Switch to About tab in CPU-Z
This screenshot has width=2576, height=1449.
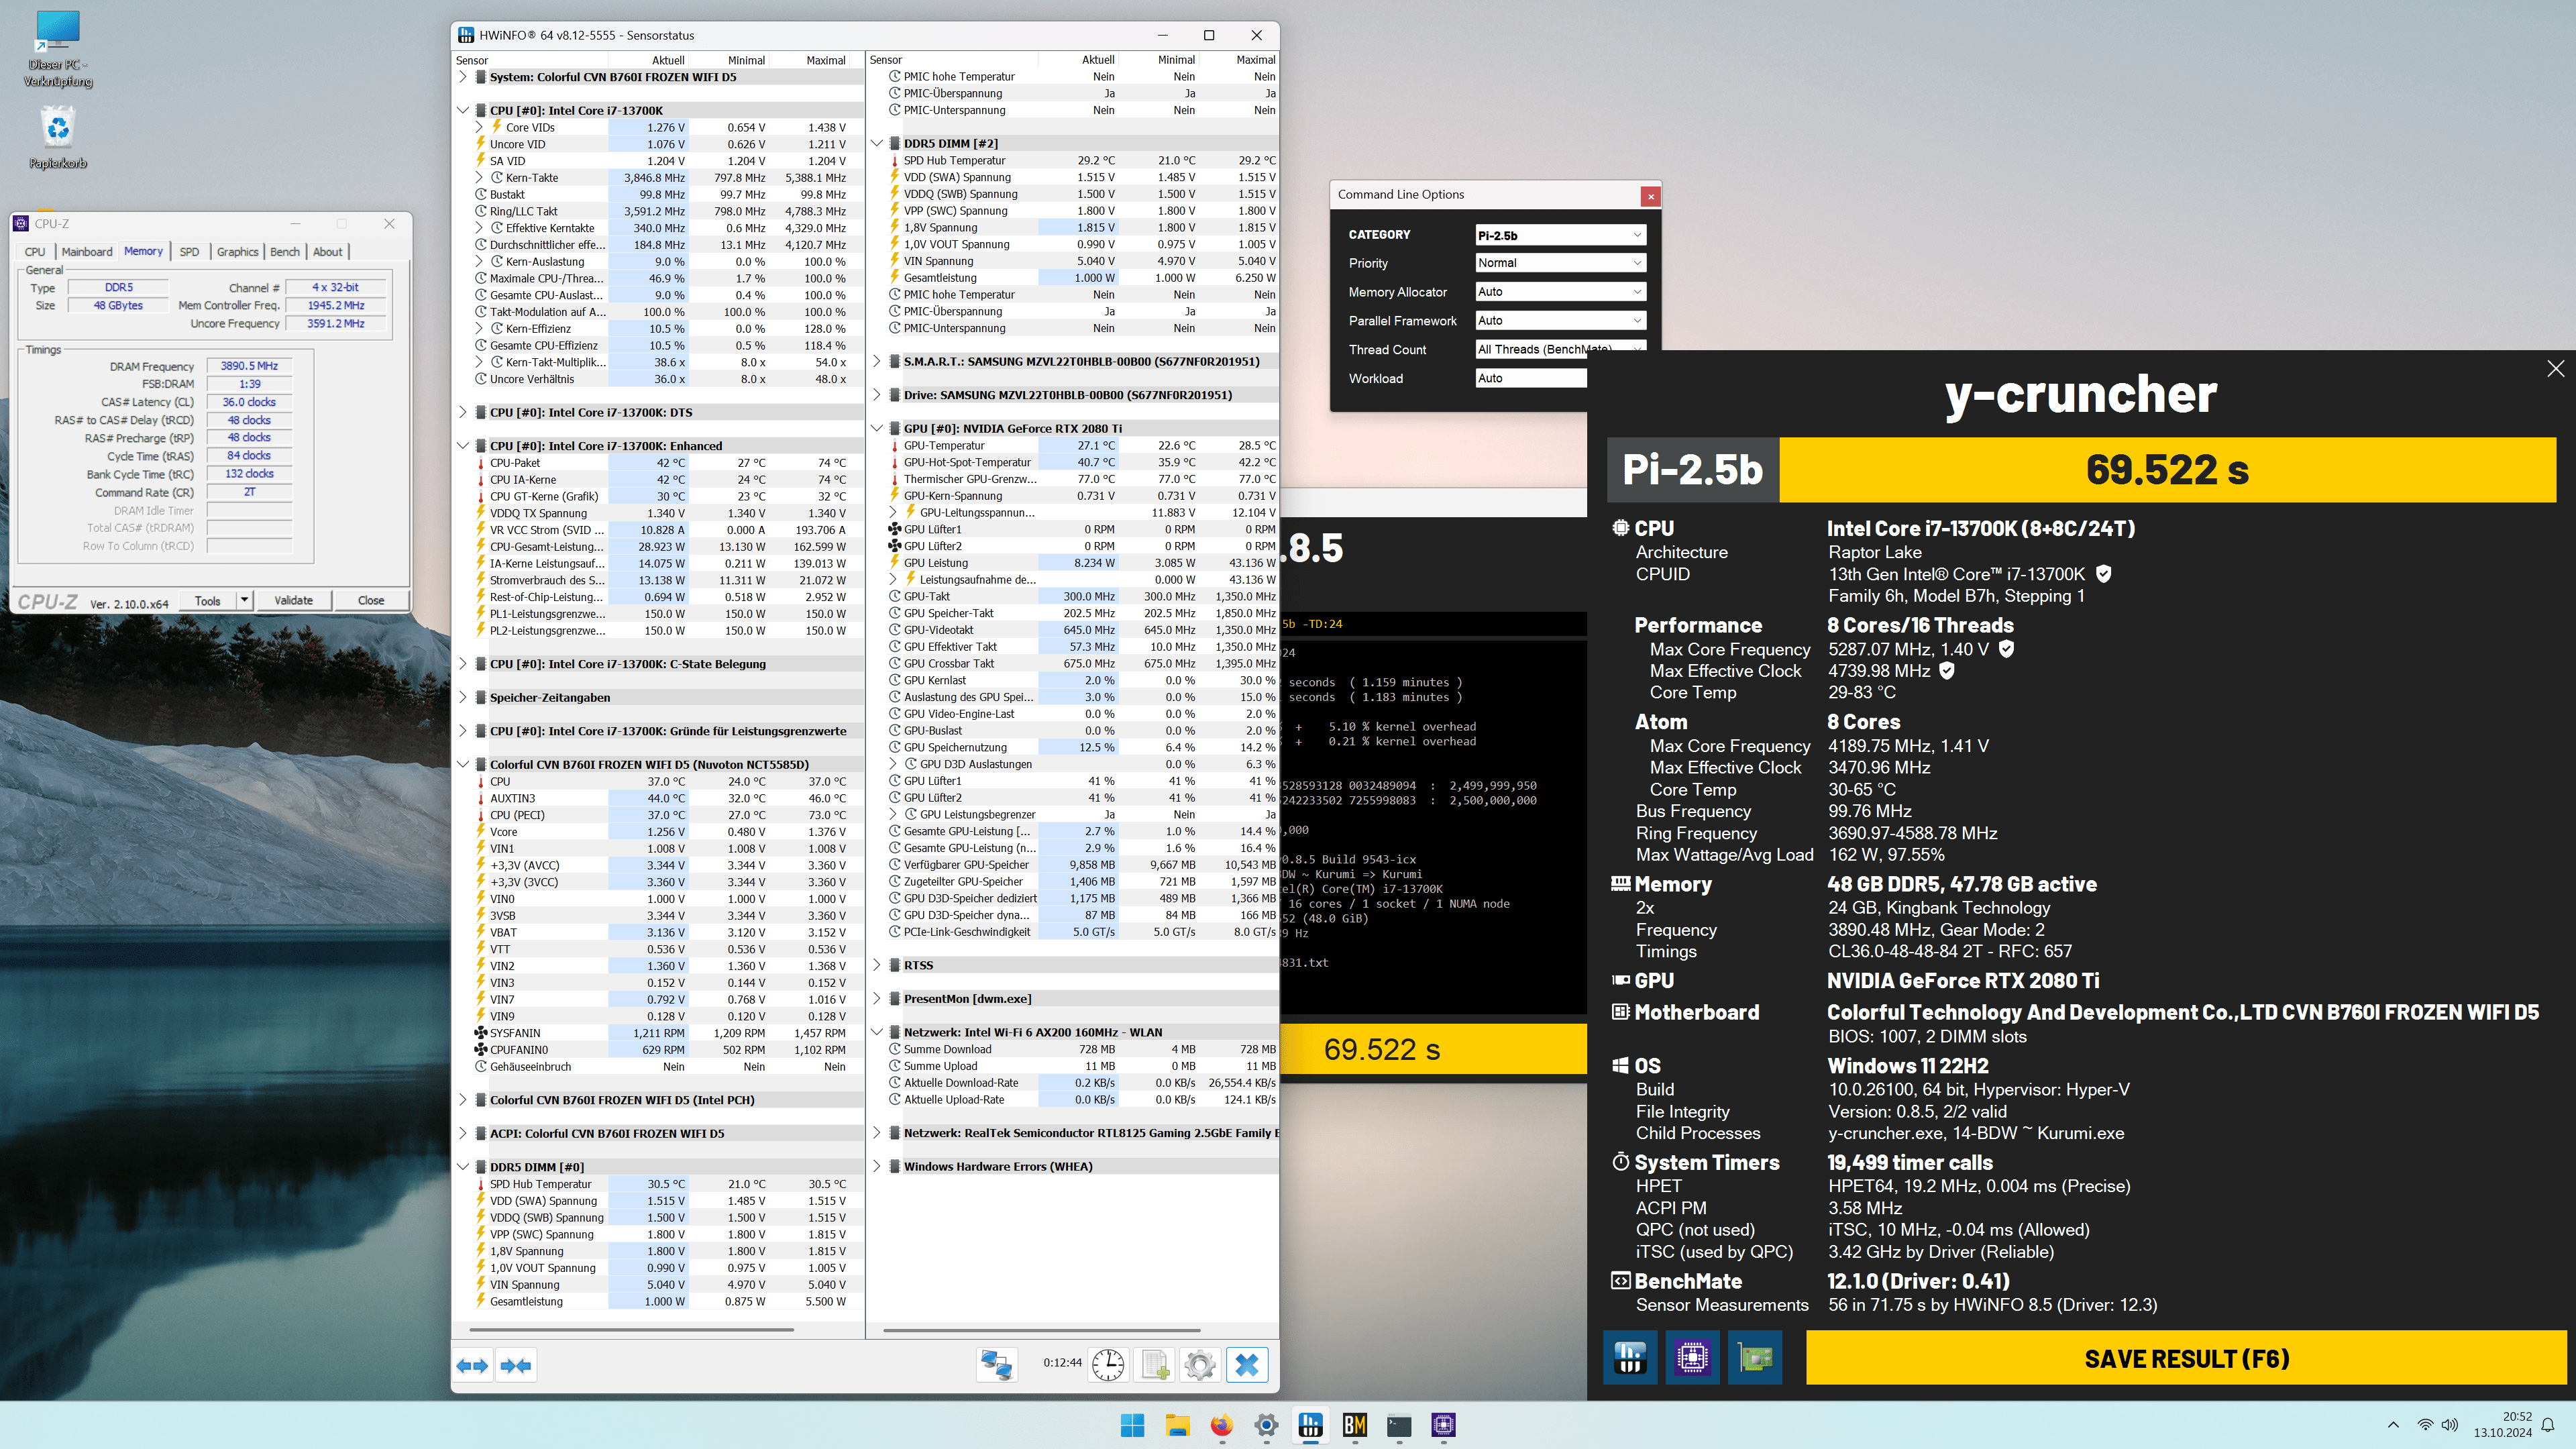[327, 252]
